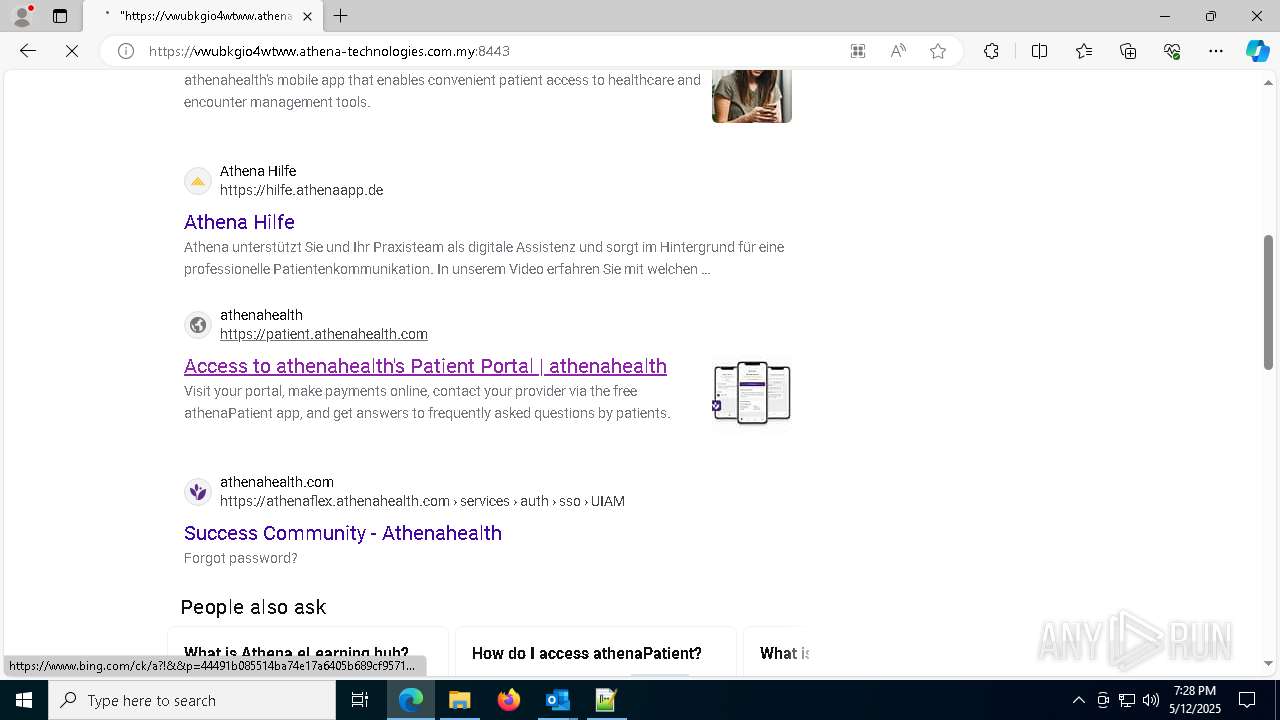Click the Athena Hilfe site favicon
The height and width of the screenshot is (720, 1280).
tap(198, 181)
